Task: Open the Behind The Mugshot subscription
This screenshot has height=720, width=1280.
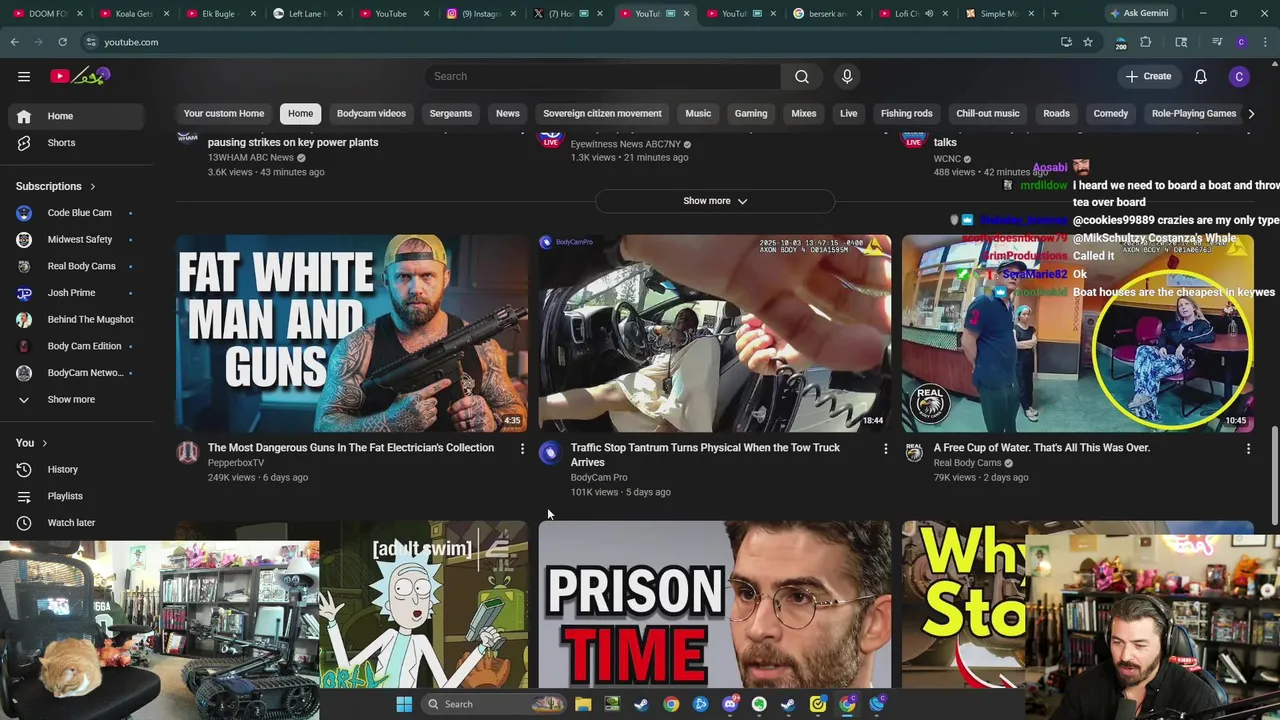Action: pyautogui.click(x=75, y=319)
